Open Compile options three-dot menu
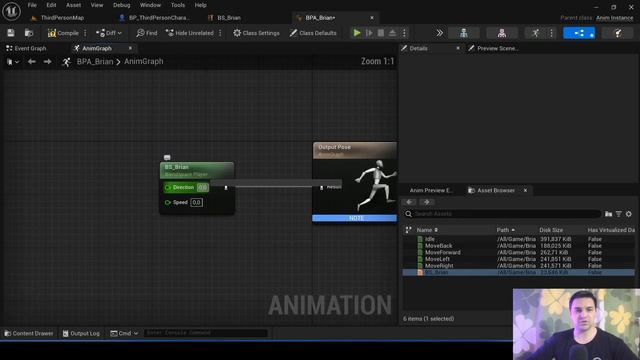This screenshot has height=360, width=640. 85,33
